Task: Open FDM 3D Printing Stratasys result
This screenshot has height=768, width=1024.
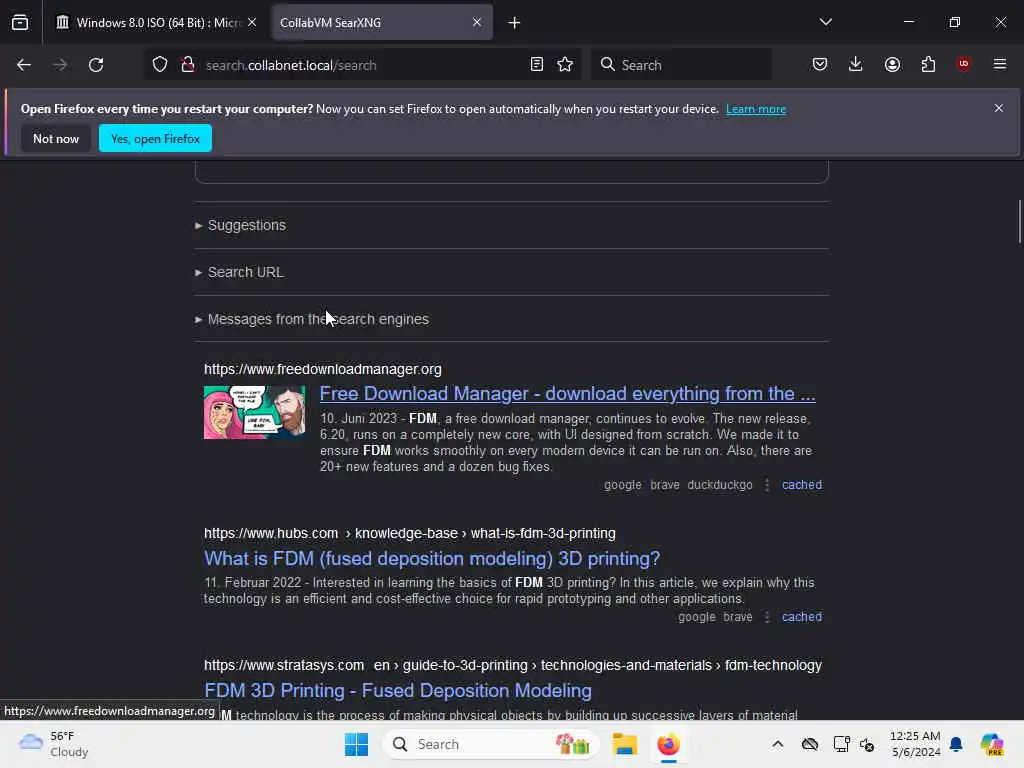Action: coord(398,691)
